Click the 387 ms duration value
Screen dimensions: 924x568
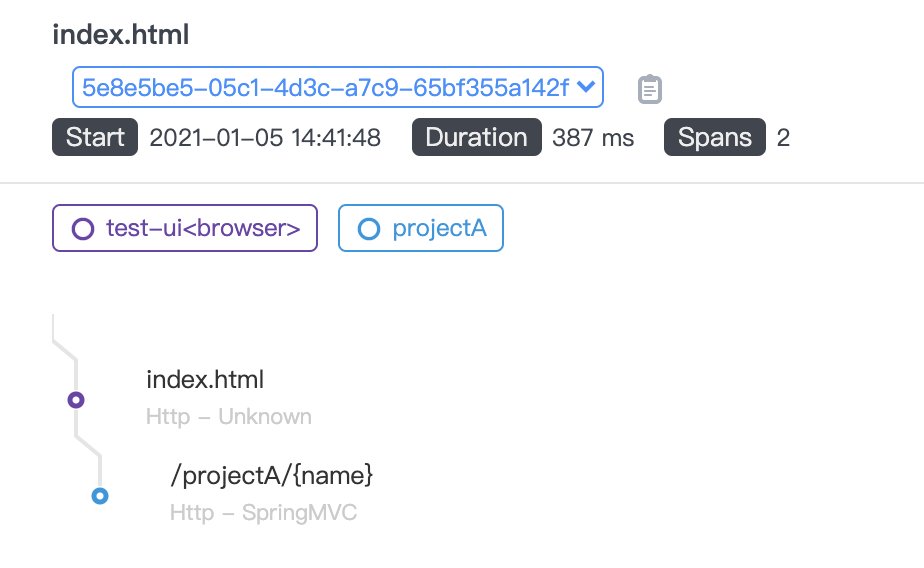[593, 138]
